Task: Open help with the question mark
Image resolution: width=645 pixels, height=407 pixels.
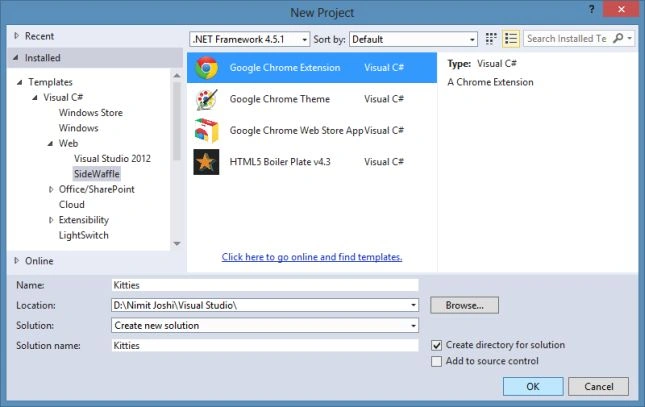Action: pos(591,9)
